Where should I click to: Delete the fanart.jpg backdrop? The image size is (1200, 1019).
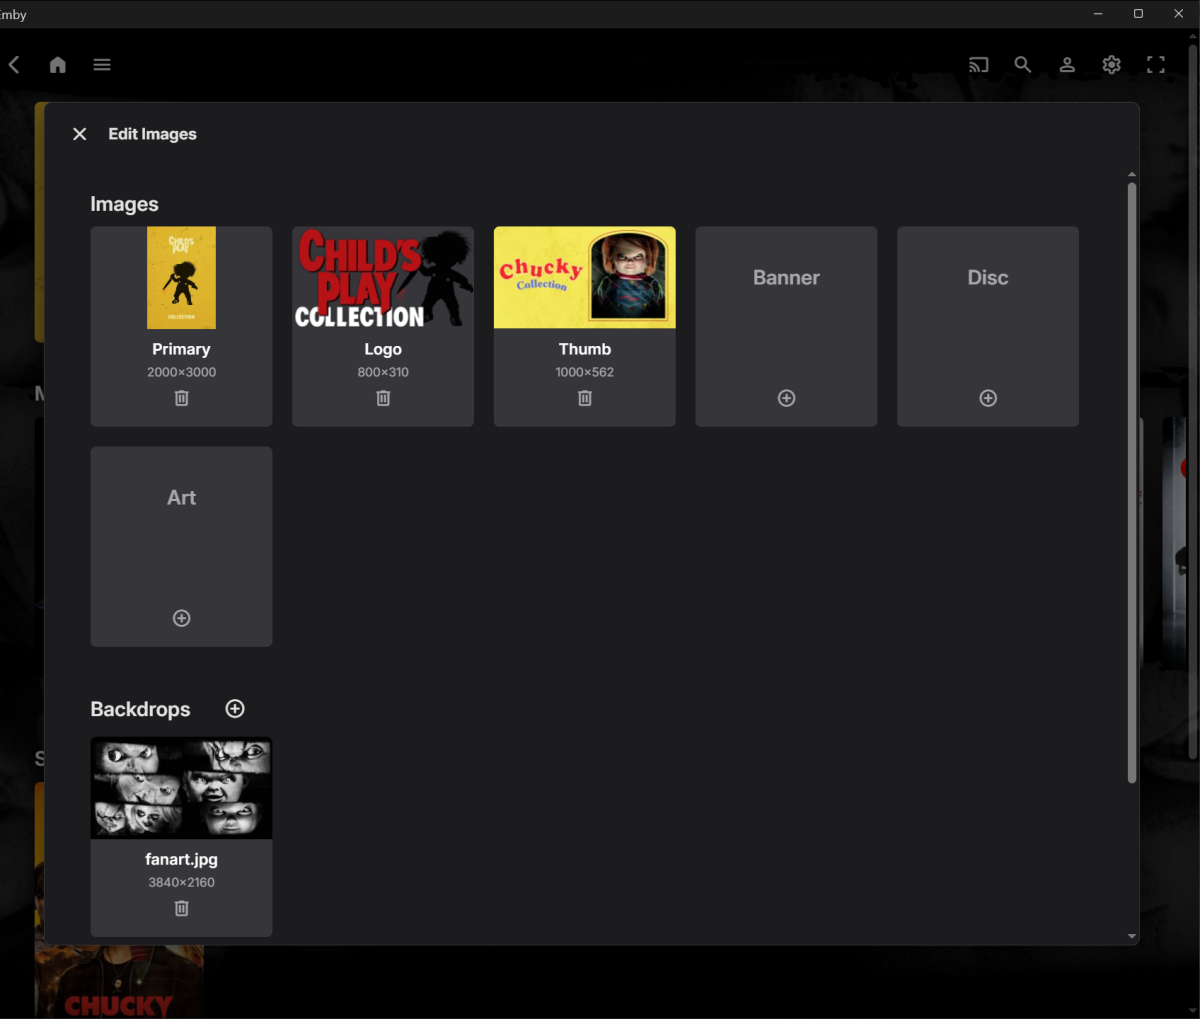182,908
